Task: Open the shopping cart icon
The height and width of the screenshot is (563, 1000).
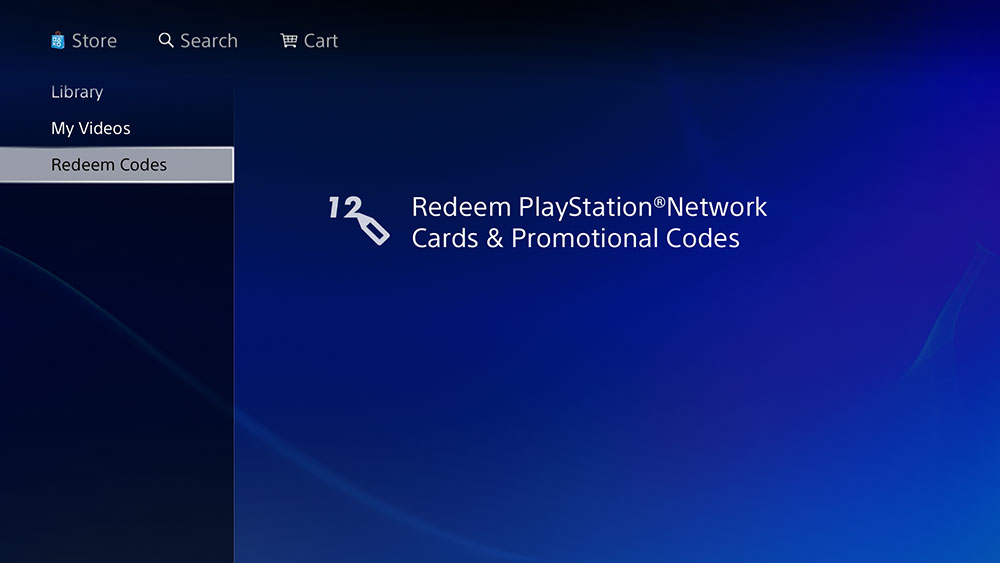Action: click(x=288, y=41)
